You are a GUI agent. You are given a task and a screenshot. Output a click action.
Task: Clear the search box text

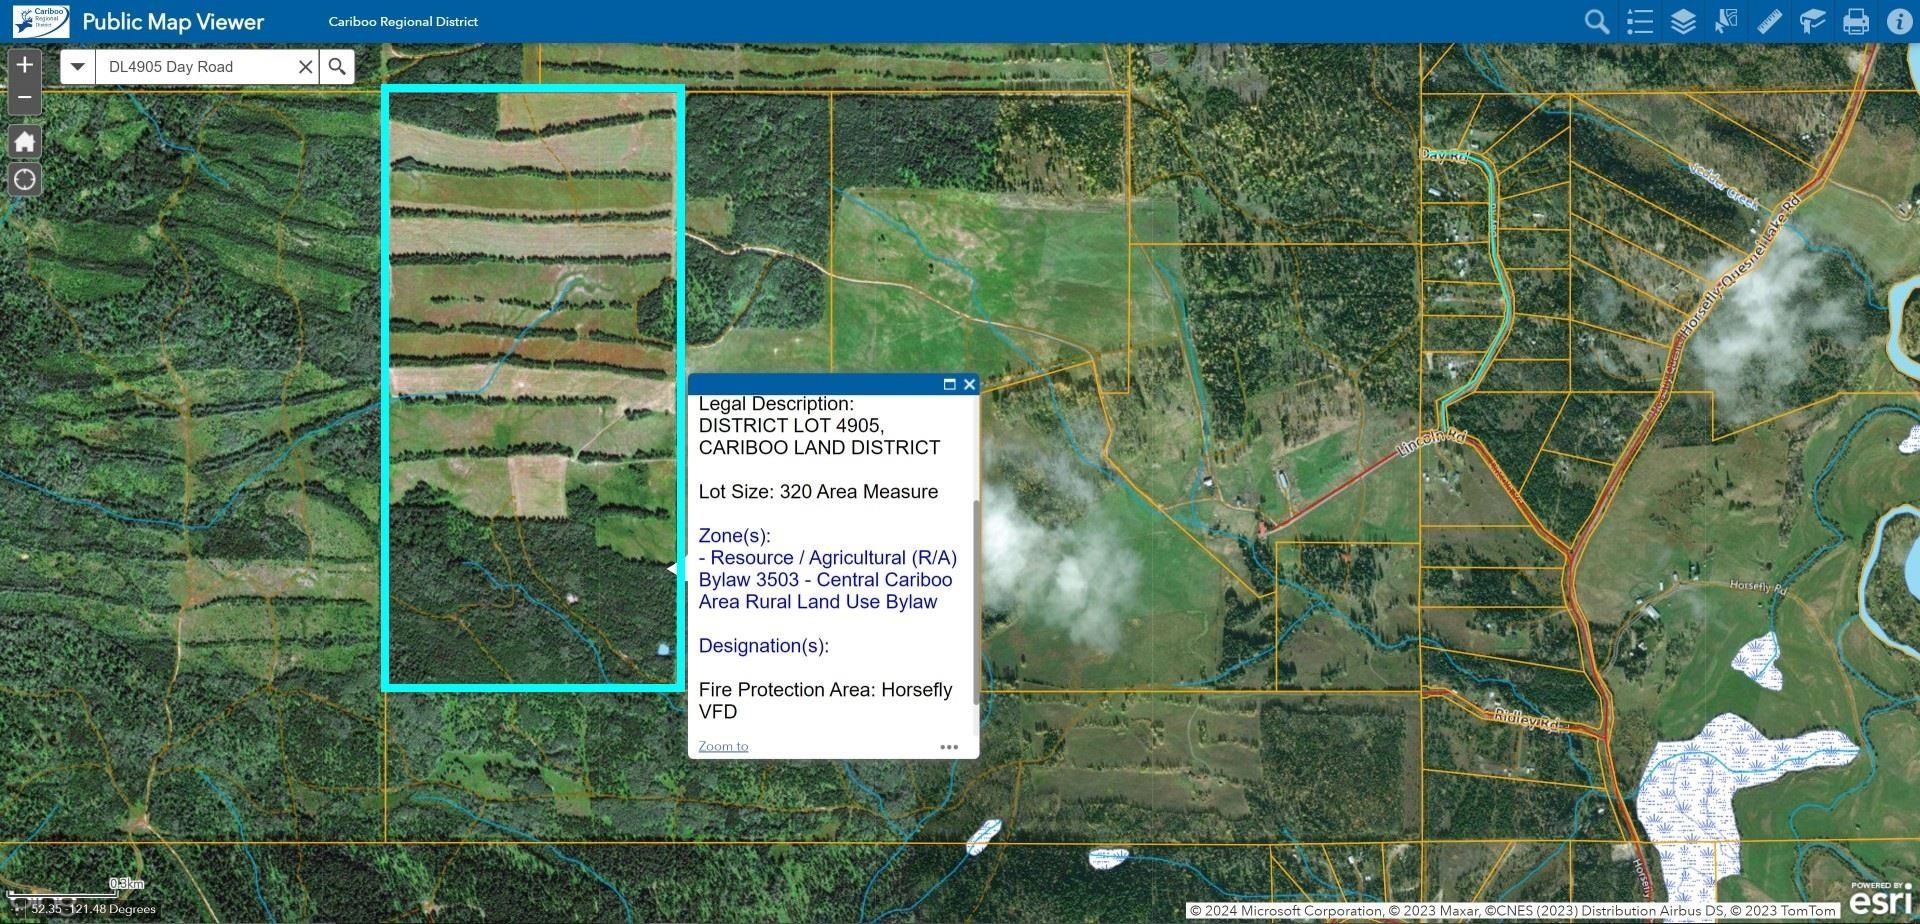(305, 66)
